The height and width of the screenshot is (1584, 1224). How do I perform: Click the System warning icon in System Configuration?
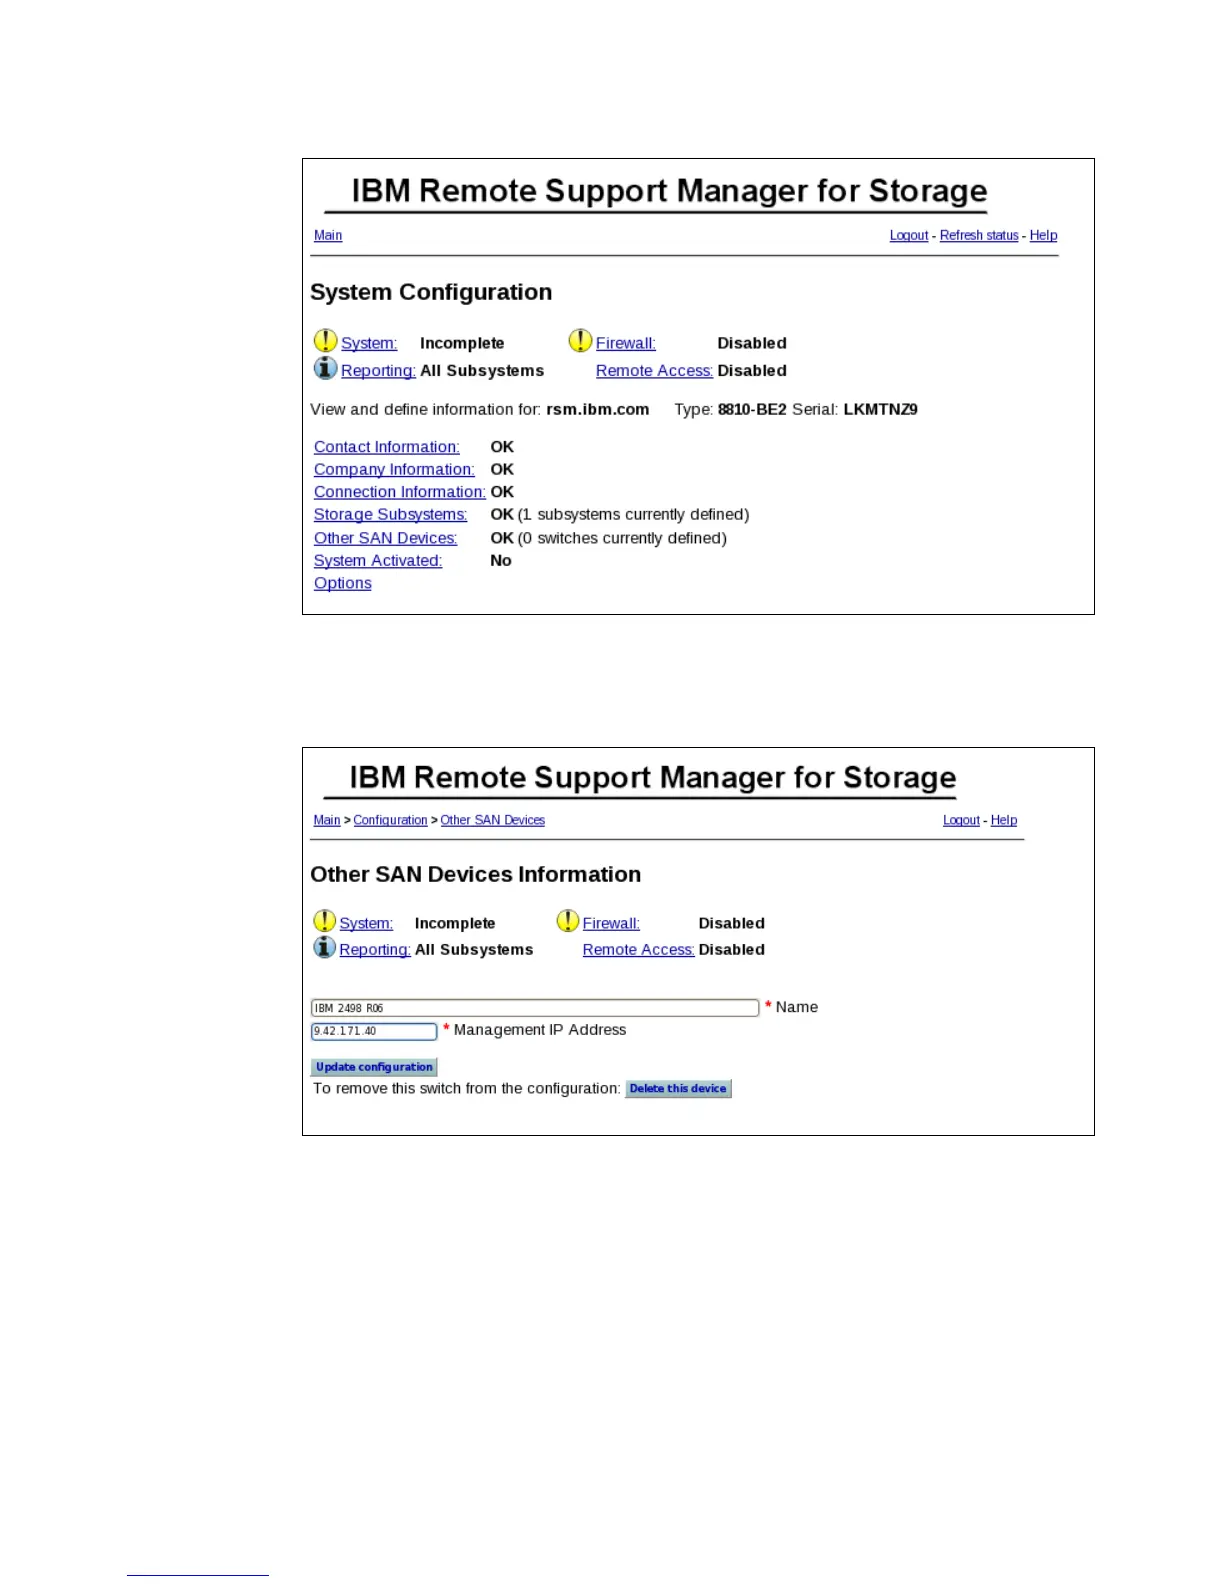326,341
